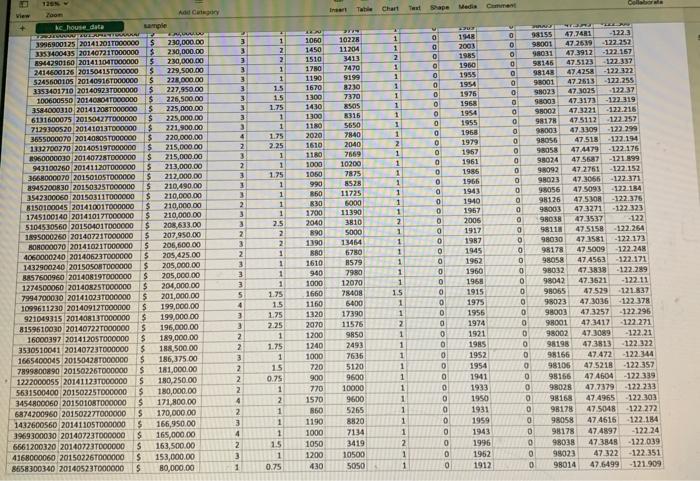The image size is (700, 481).
Task: Select price cell 171,800.00
Action: click(x=168, y=402)
